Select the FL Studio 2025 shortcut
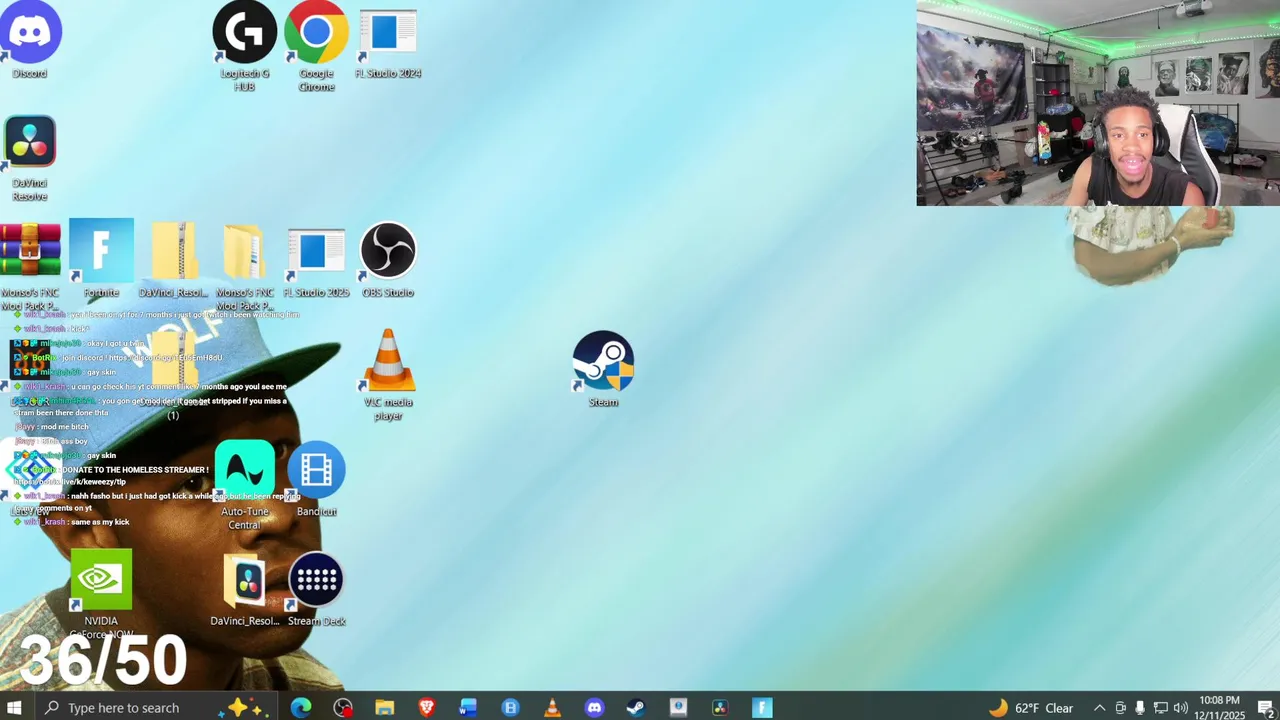 coord(316,262)
